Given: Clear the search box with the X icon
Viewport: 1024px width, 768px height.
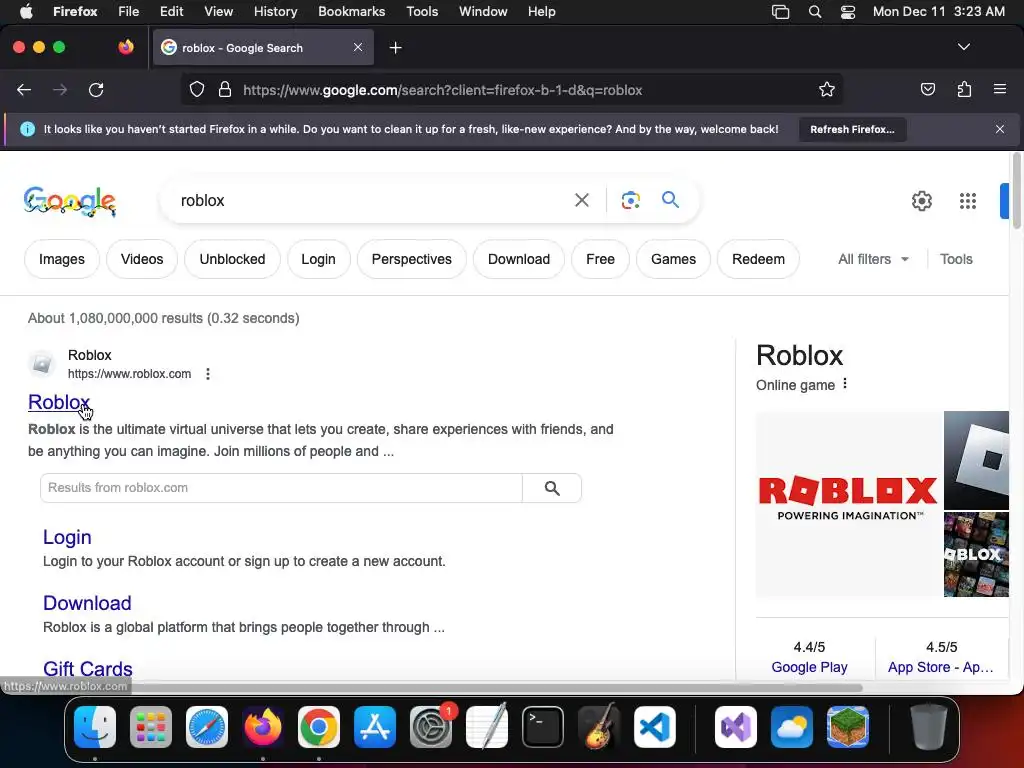Looking at the screenshot, I should click(581, 200).
